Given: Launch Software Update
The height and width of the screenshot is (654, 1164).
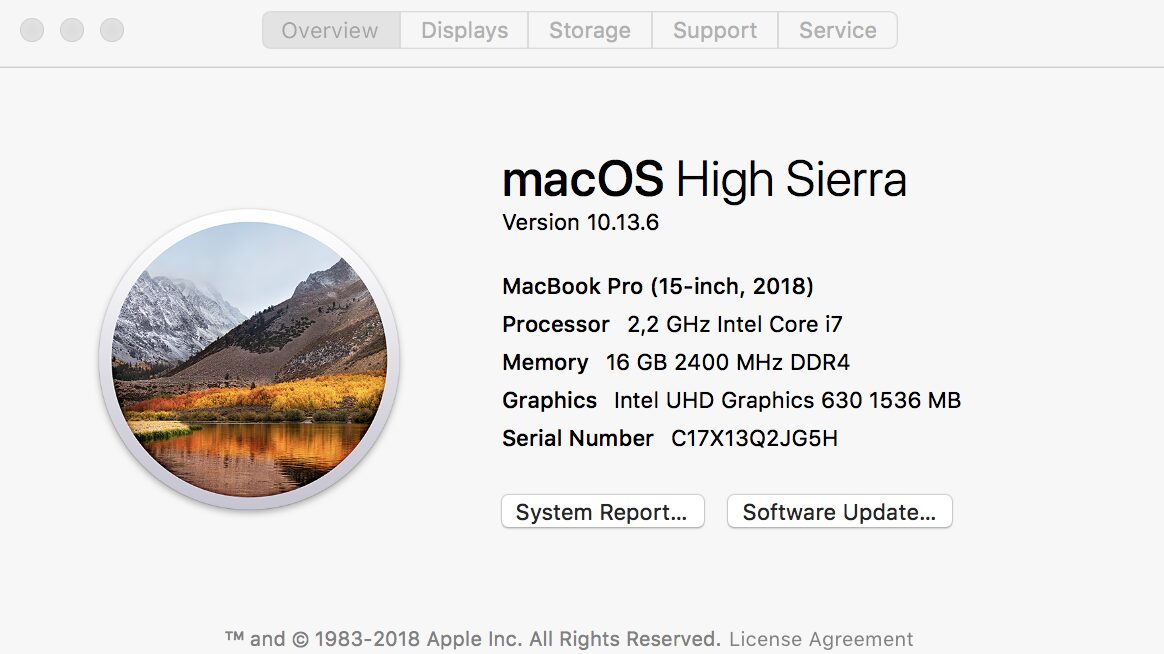Looking at the screenshot, I should pyautogui.click(x=839, y=511).
